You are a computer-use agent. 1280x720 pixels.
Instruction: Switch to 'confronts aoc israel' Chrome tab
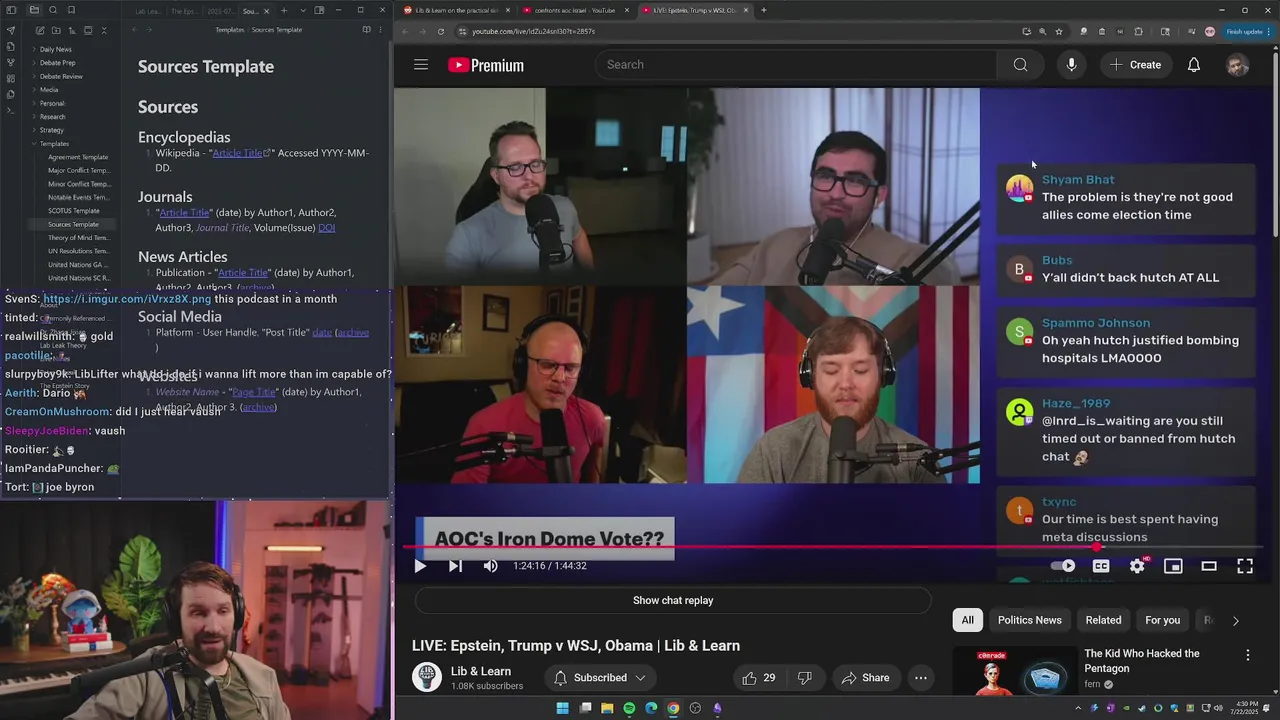(x=575, y=10)
